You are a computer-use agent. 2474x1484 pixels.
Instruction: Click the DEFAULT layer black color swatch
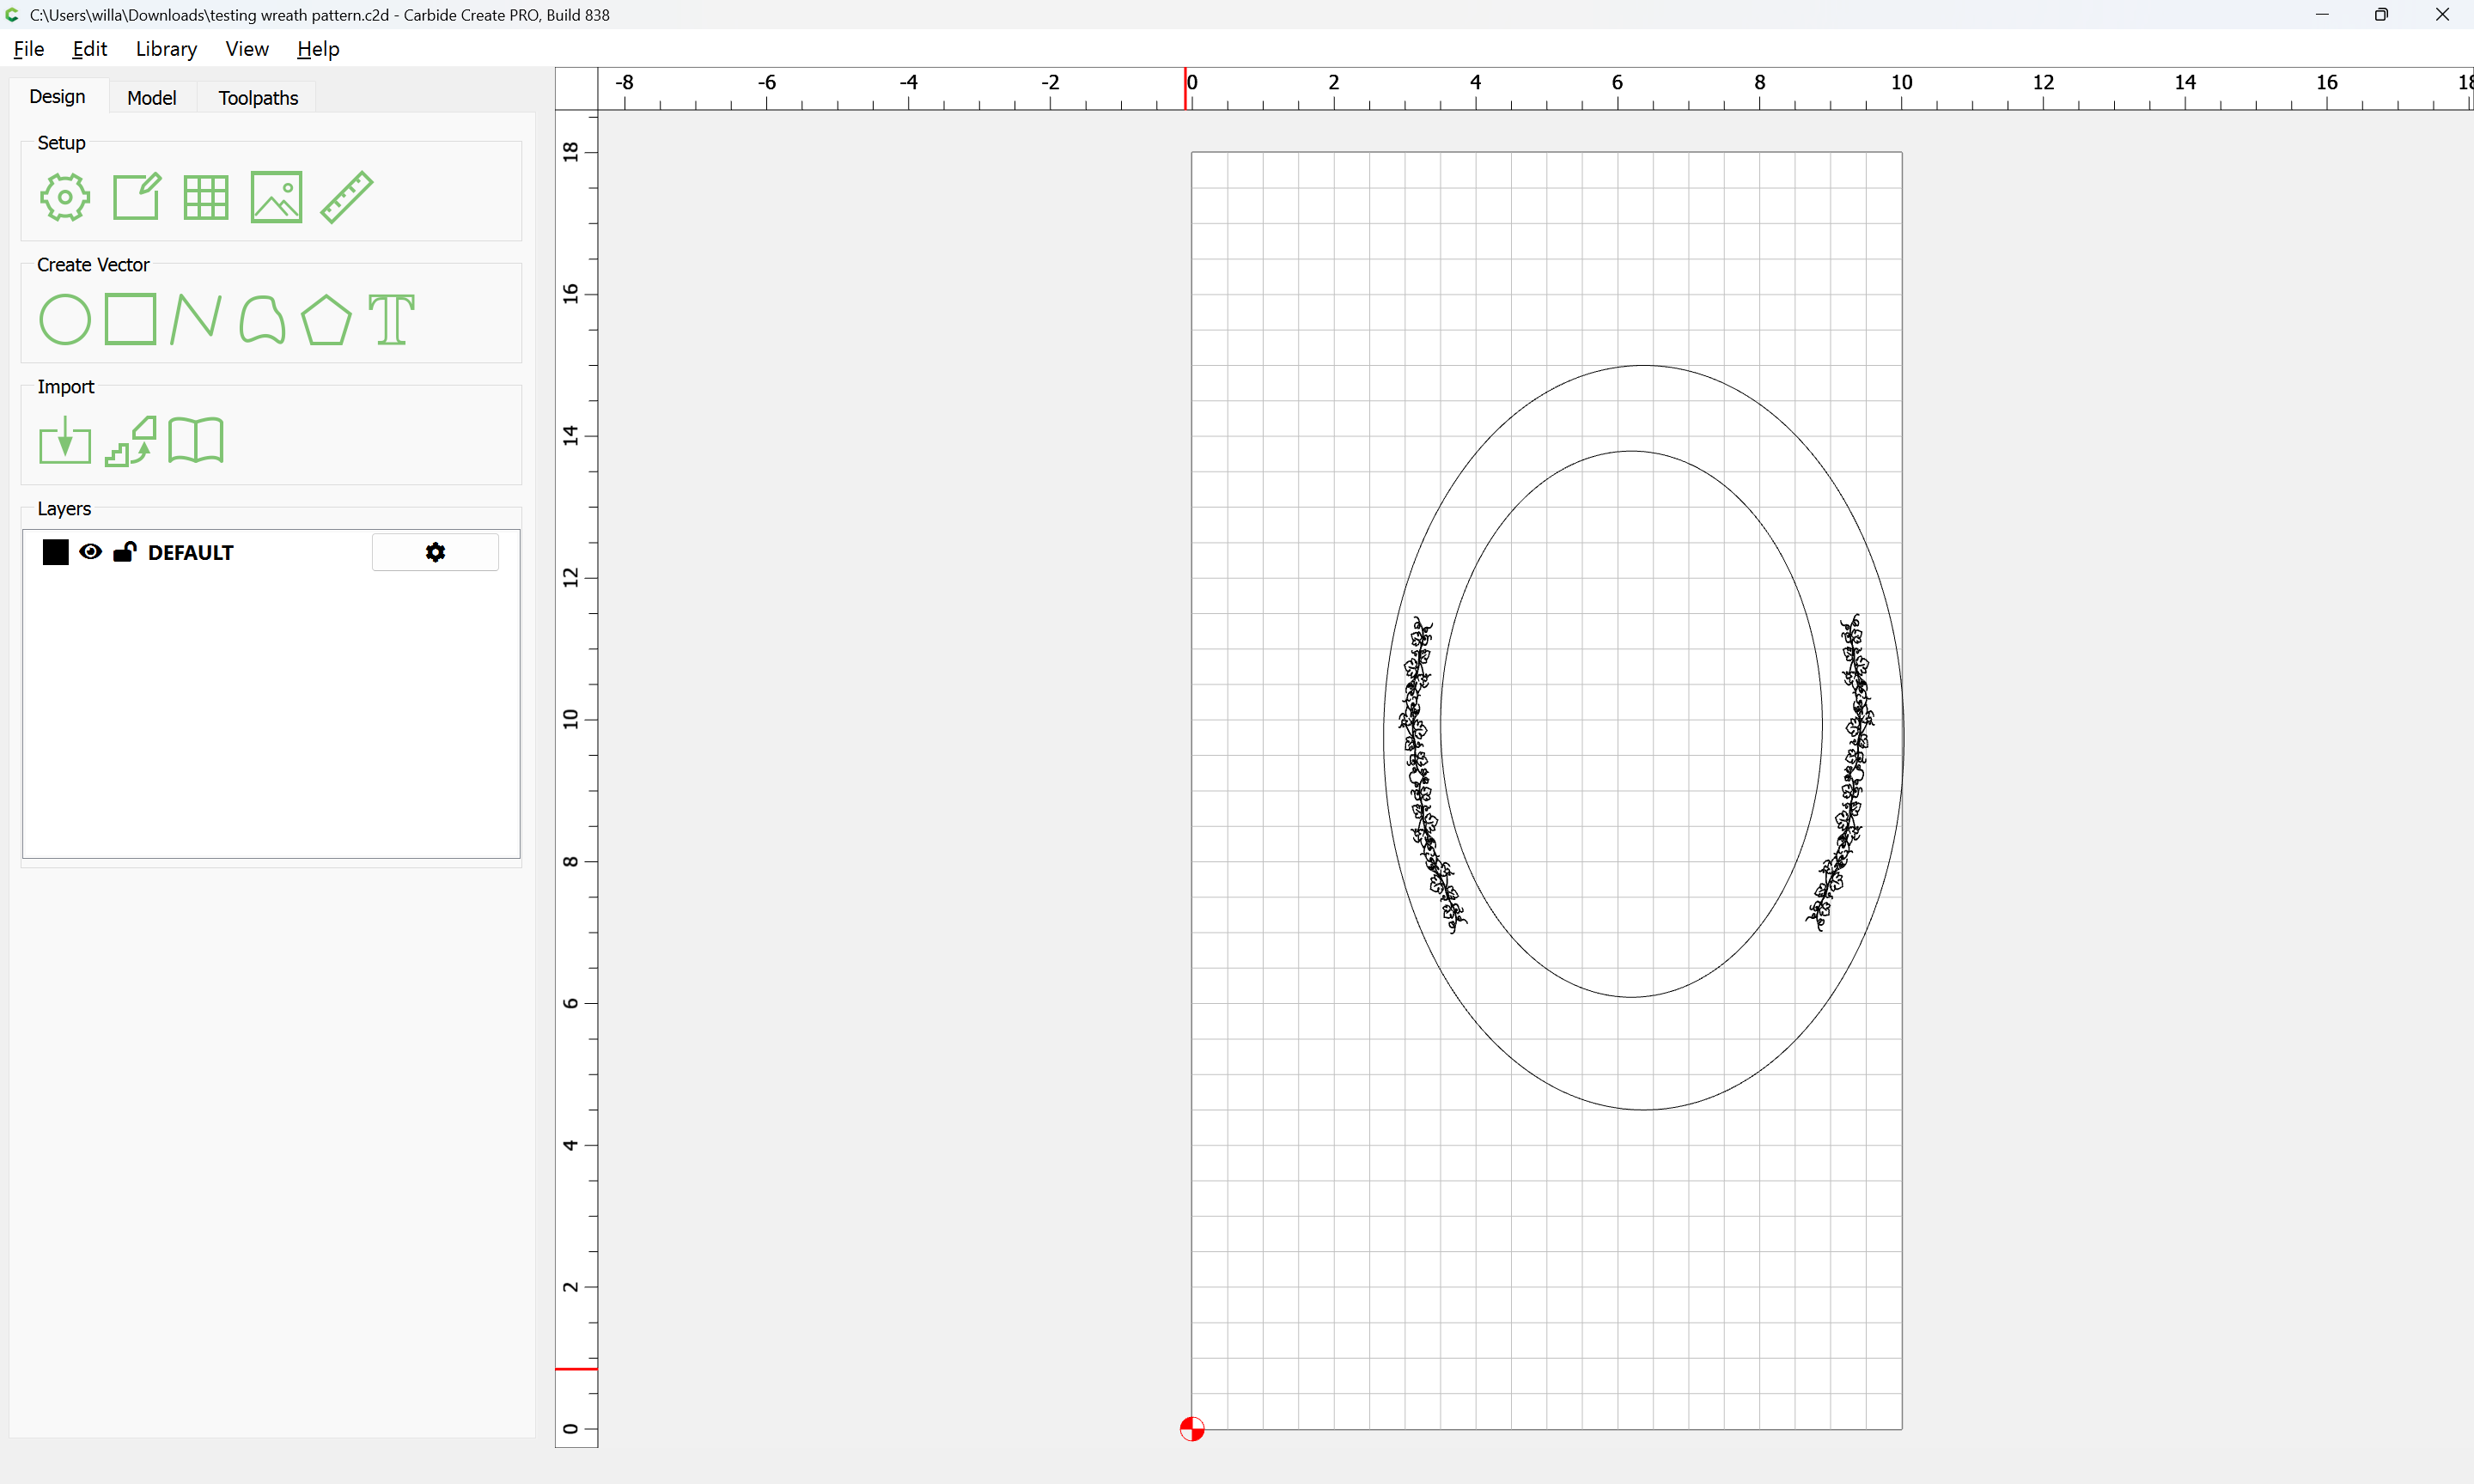[x=56, y=552]
